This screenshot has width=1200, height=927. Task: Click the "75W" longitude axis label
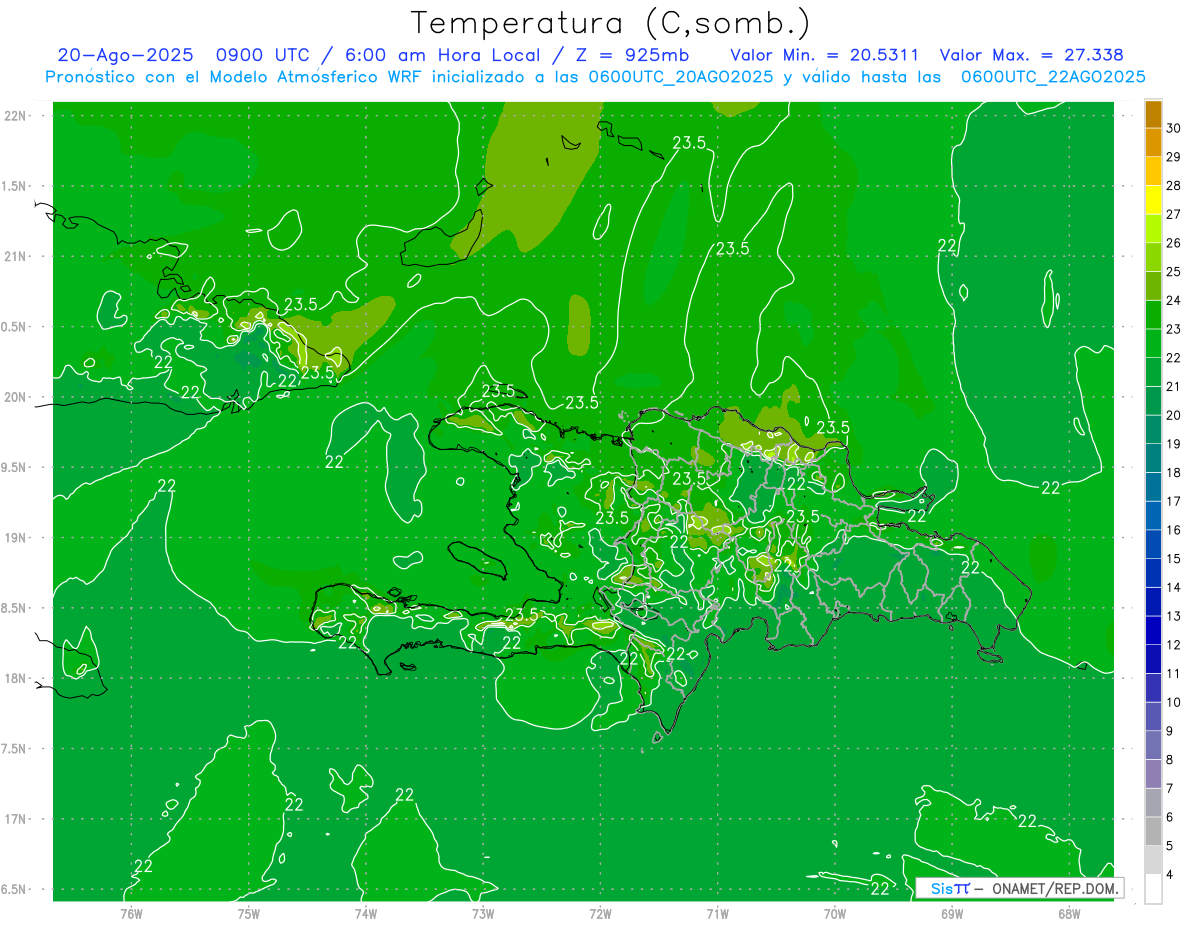[x=248, y=913]
